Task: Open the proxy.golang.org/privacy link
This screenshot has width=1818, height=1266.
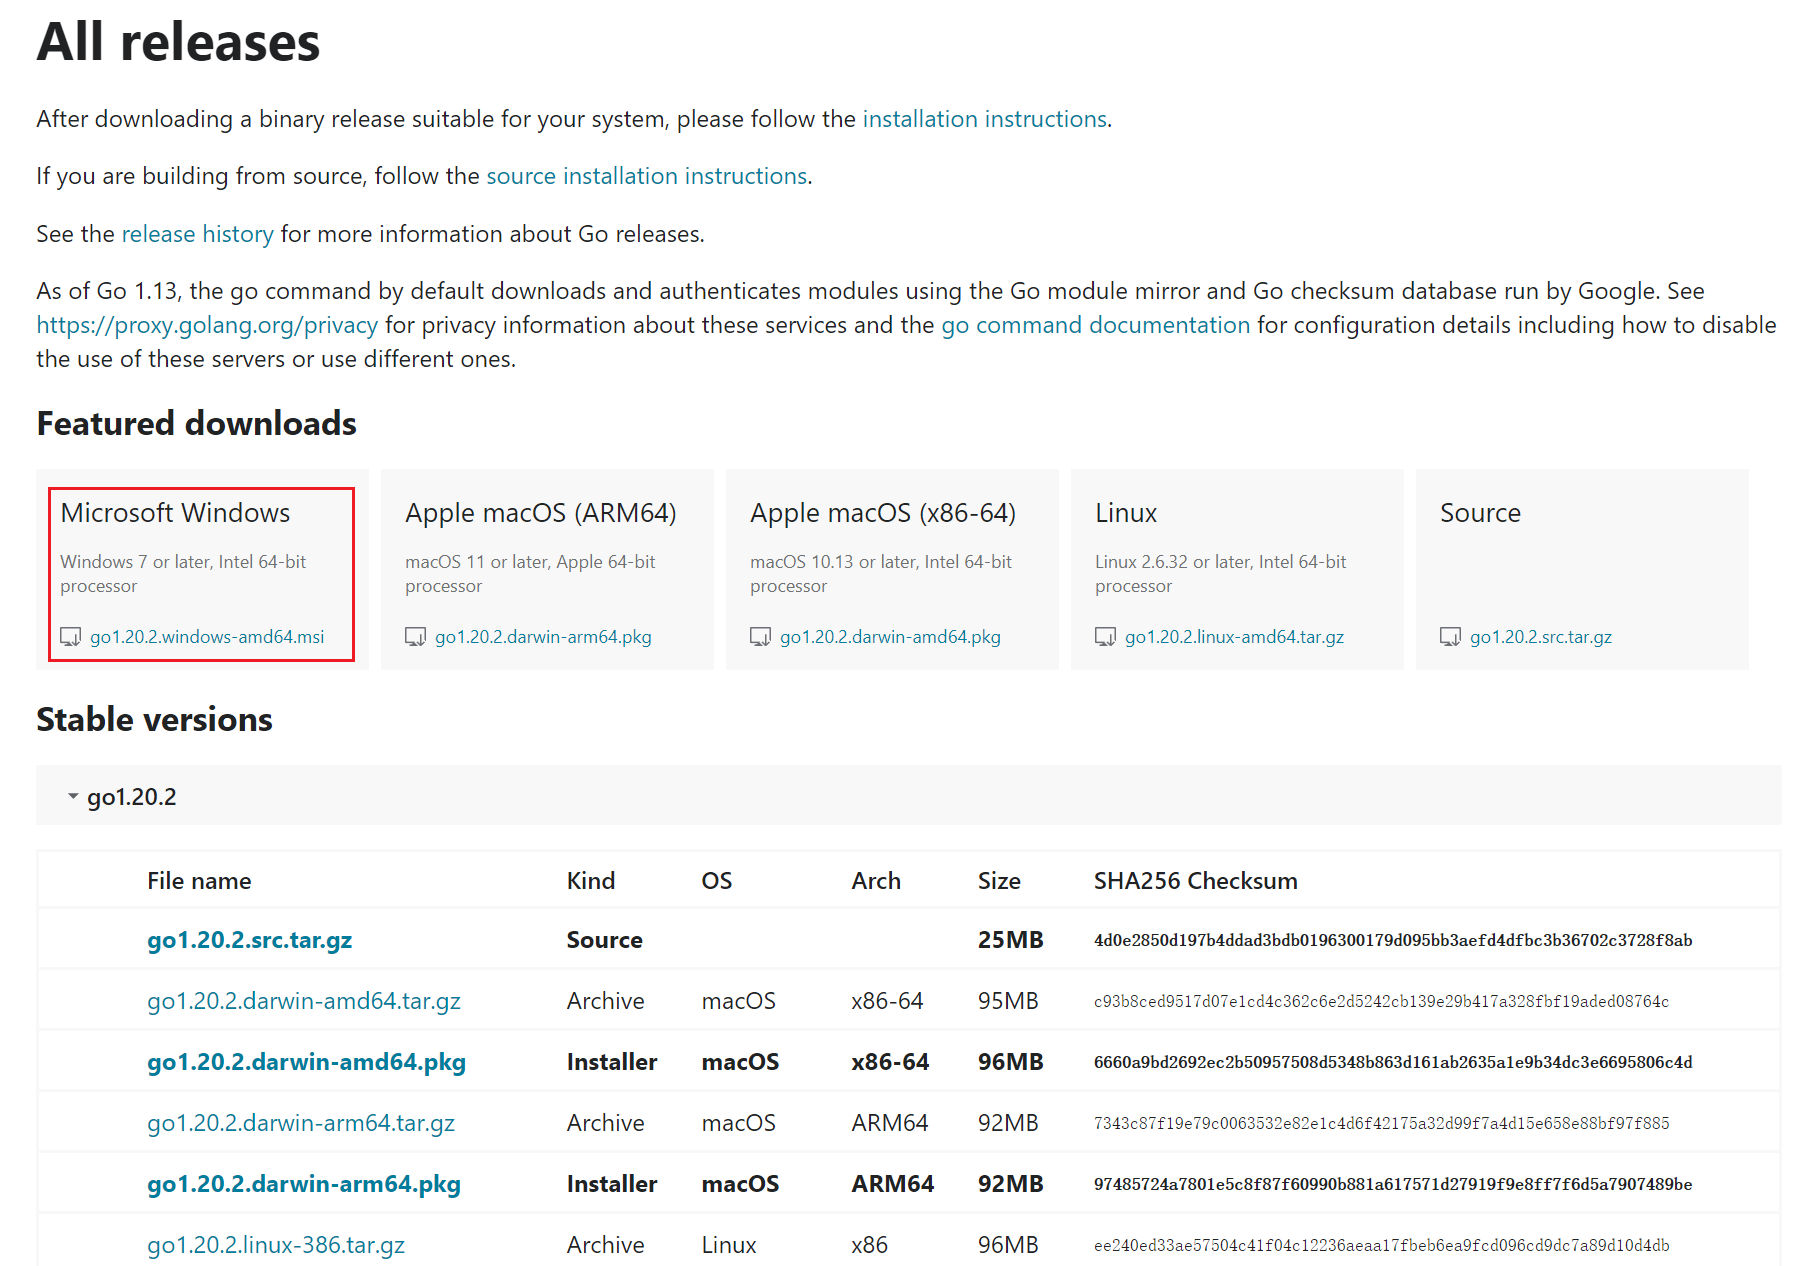Action: click(207, 325)
